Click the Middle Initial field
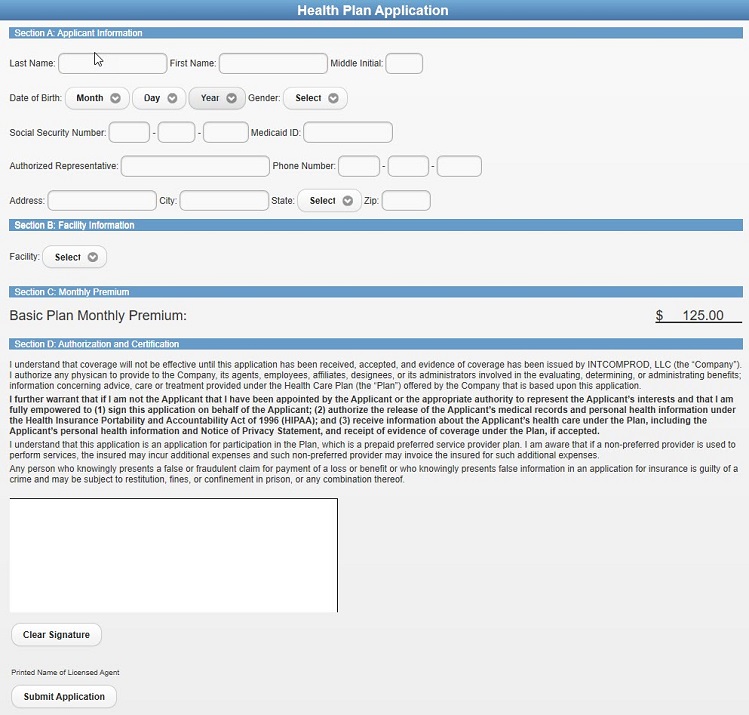The height and width of the screenshot is (715, 749). pyautogui.click(x=404, y=64)
